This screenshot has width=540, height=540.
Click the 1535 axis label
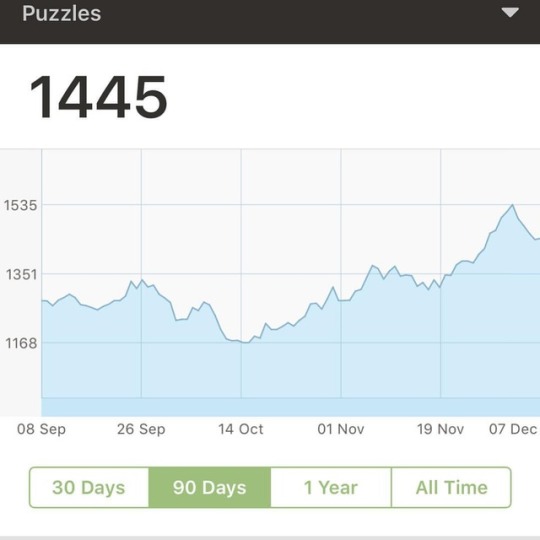(20, 205)
